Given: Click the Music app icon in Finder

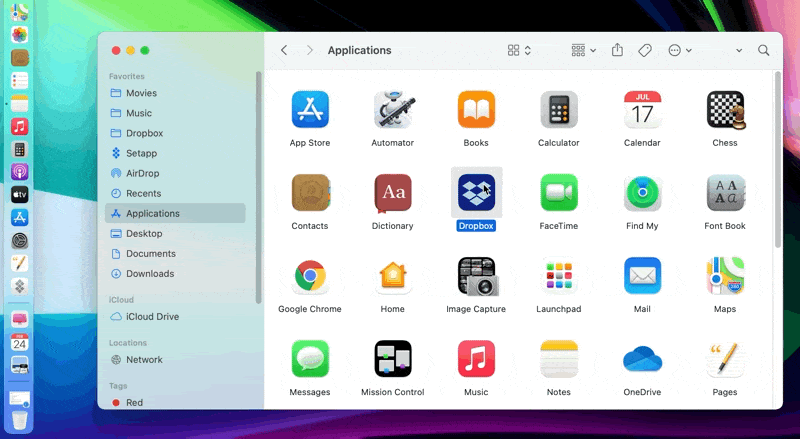Looking at the screenshot, I should pyautogui.click(x=476, y=359).
